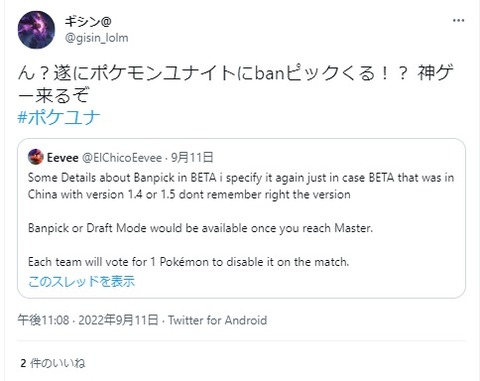The image size is (480, 381).
Task: Select the main tweet text about banピック
Action: point(236,85)
